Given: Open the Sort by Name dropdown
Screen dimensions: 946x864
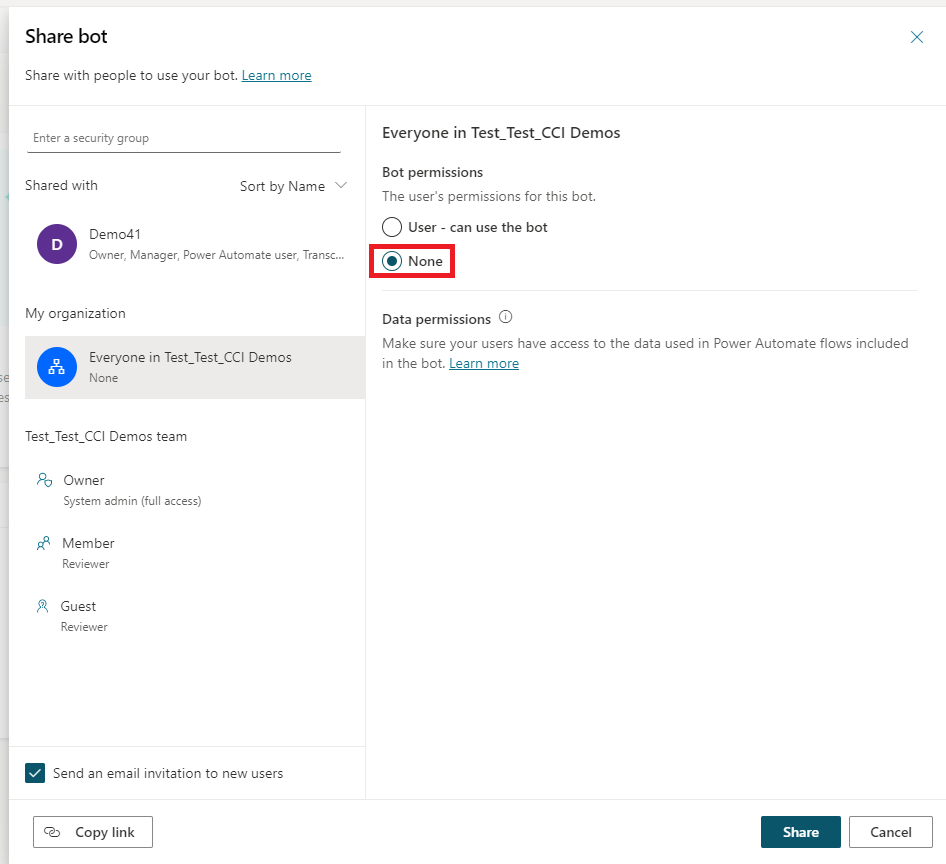Looking at the screenshot, I should pyautogui.click(x=293, y=186).
